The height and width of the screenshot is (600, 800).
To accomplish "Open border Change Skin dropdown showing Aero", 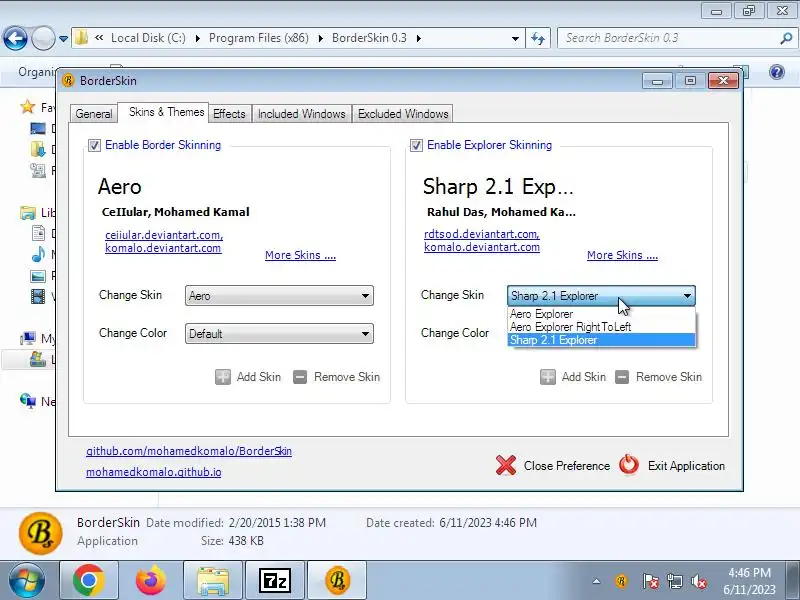I will (x=279, y=295).
